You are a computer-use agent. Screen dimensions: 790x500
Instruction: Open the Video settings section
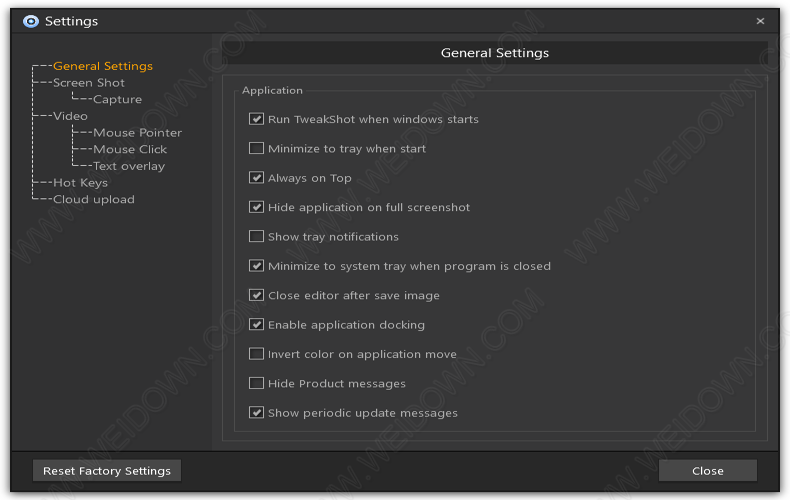click(71, 116)
